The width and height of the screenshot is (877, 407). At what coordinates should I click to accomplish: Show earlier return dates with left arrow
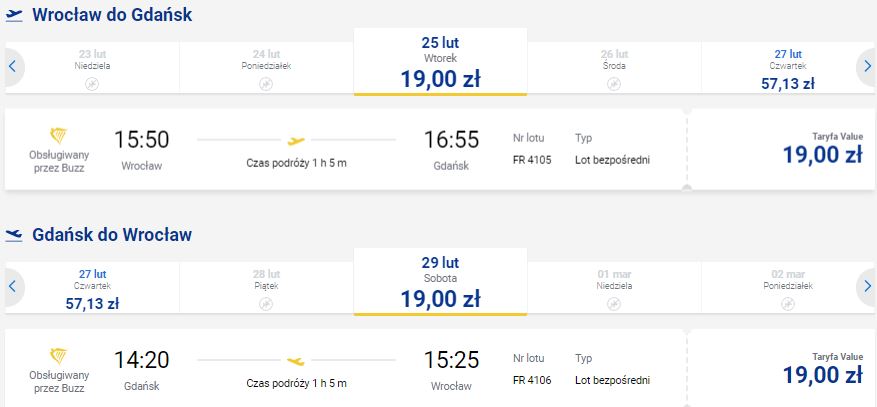point(12,287)
